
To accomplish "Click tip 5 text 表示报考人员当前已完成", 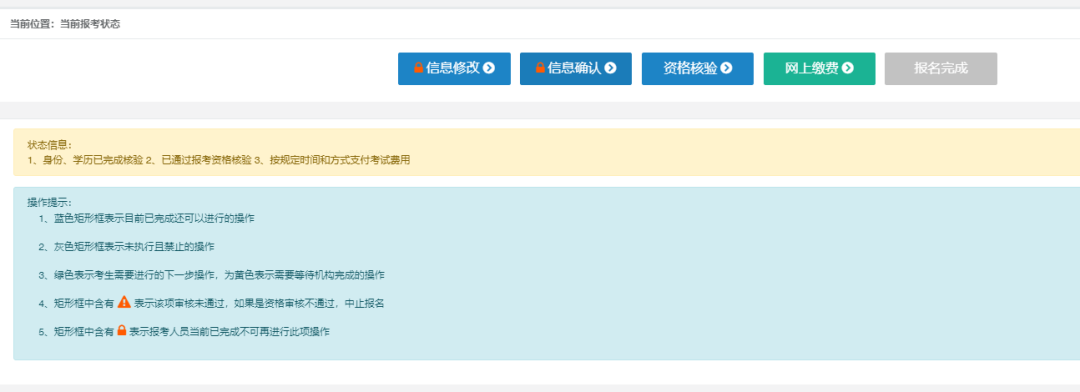I will tap(229, 331).
